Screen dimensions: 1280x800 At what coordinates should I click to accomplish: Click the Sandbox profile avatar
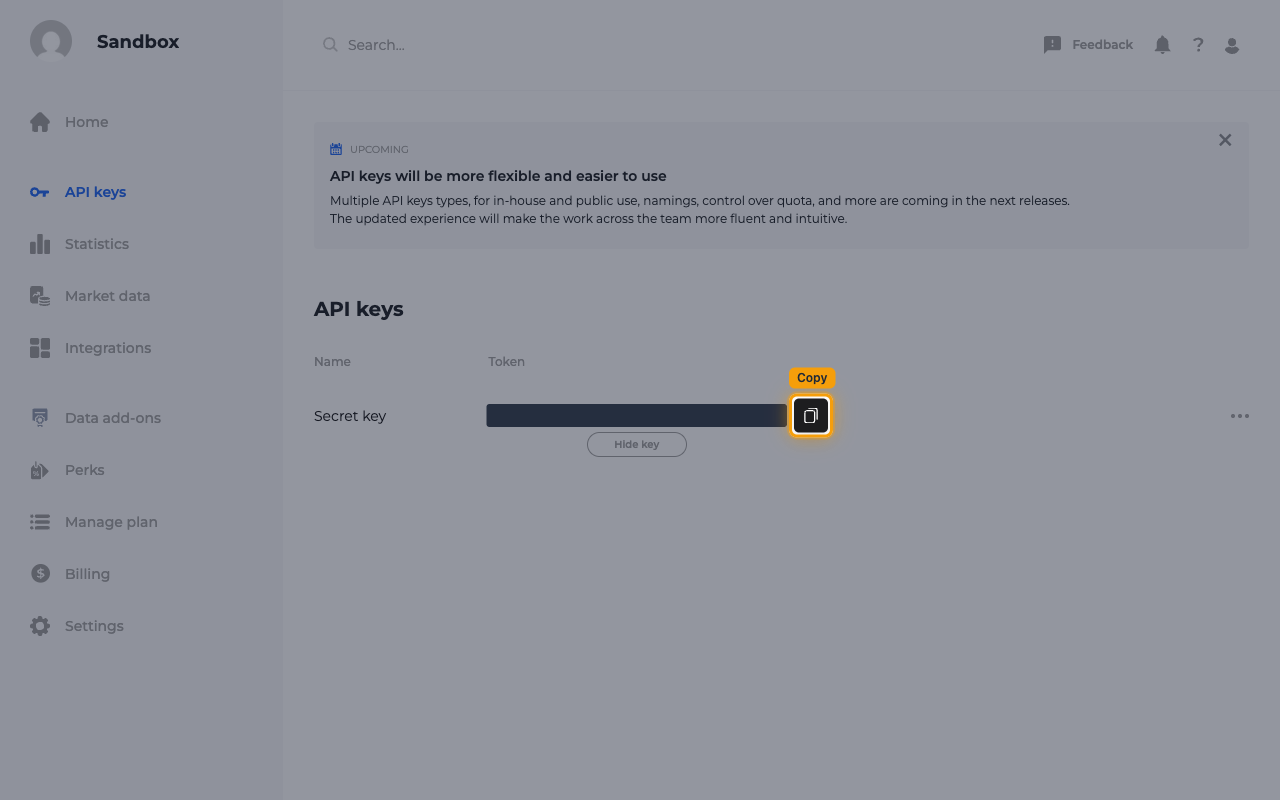pos(51,42)
